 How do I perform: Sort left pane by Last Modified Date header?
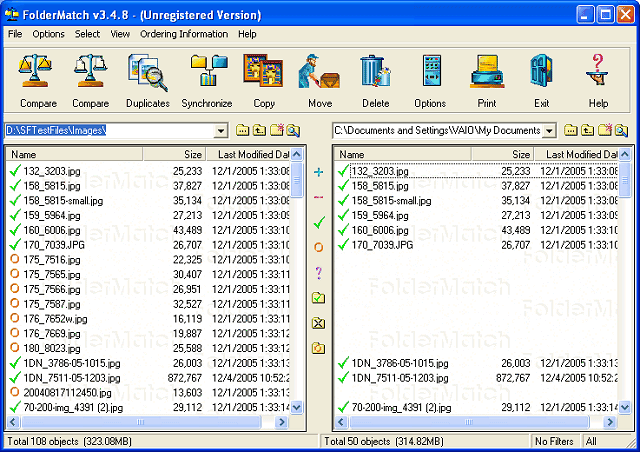coord(249,154)
